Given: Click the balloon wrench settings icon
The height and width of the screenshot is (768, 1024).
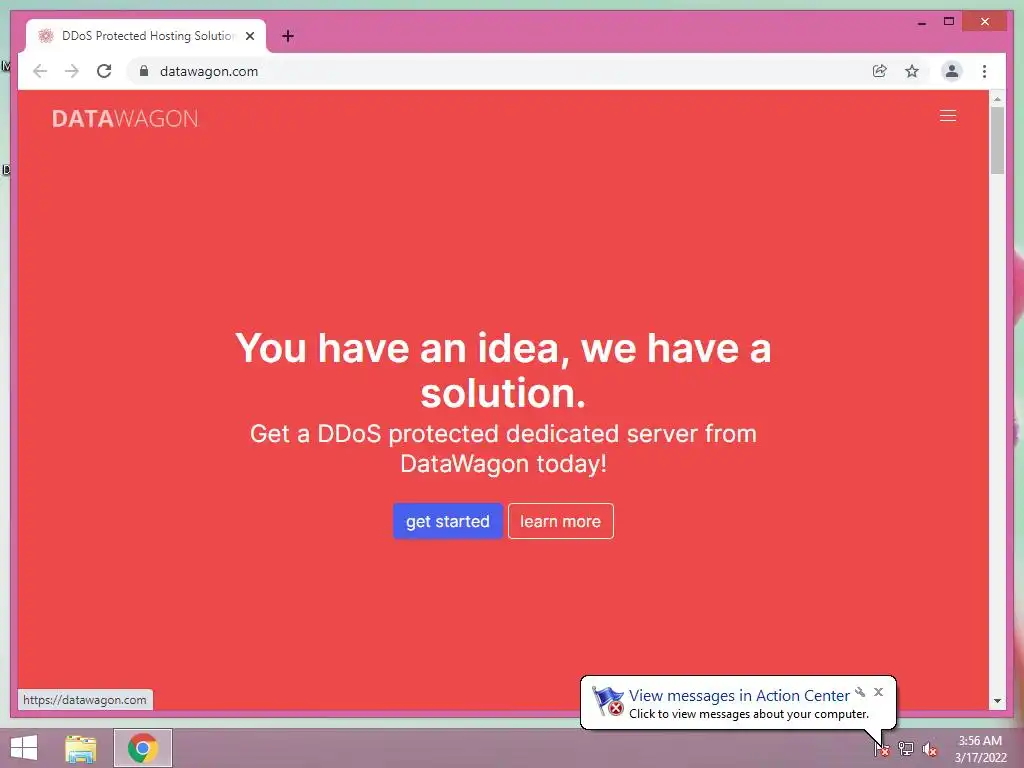Looking at the screenshot, I should (860, 692).
